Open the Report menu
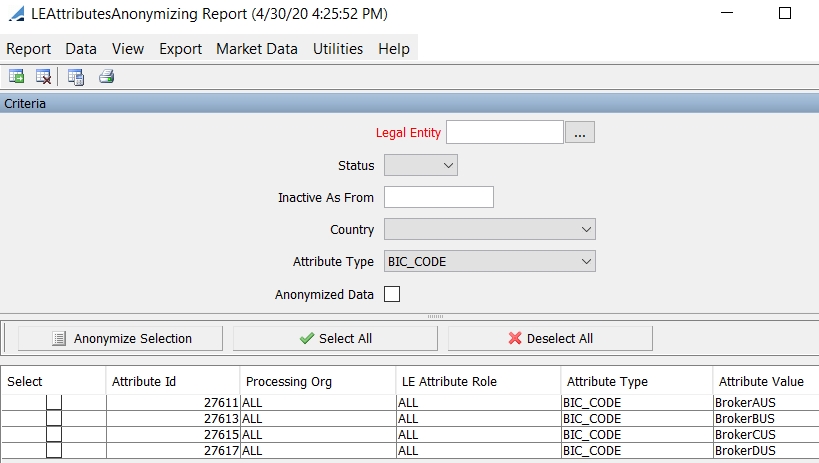 28,49
